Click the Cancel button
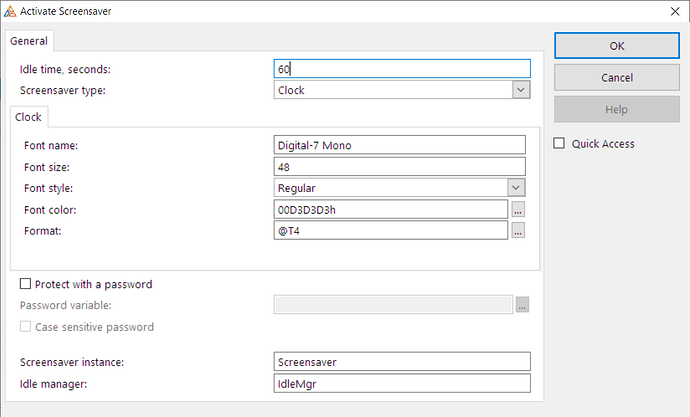690x417 pixels. [x=616, y=77]
